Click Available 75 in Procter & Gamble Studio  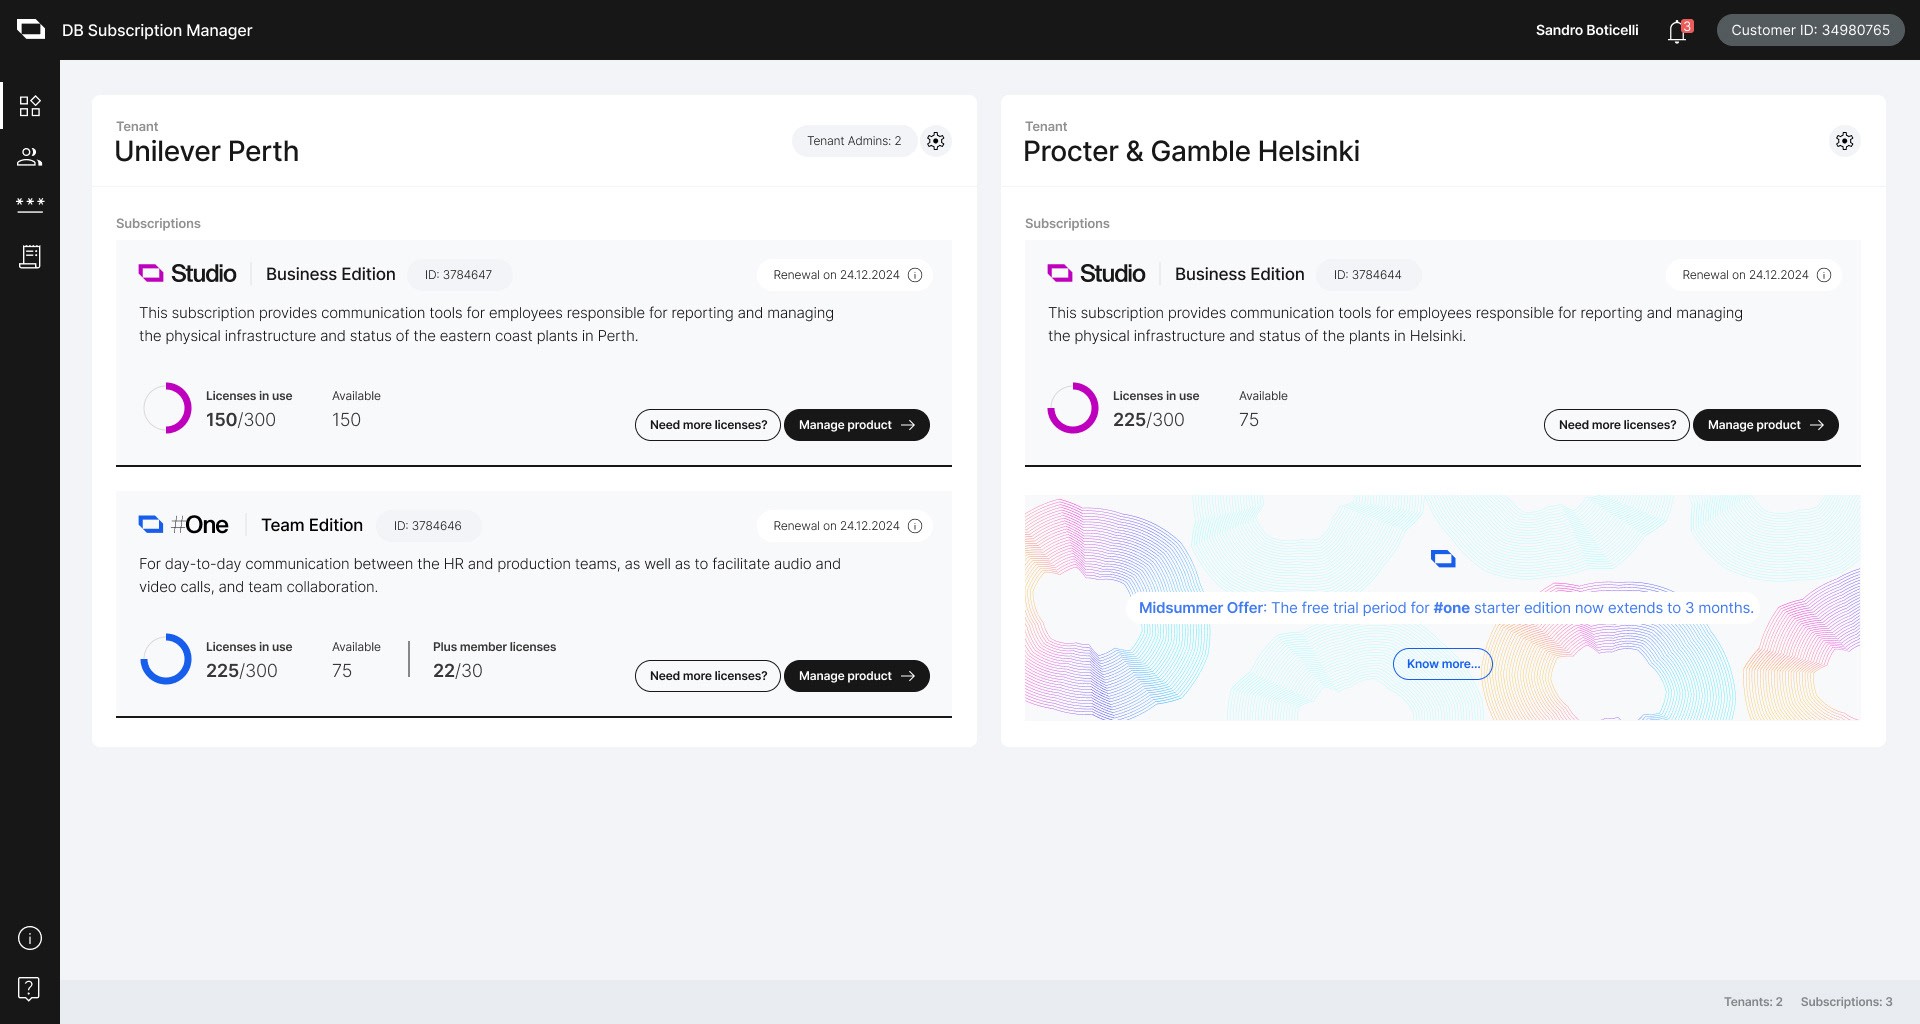click(1249, 420)
